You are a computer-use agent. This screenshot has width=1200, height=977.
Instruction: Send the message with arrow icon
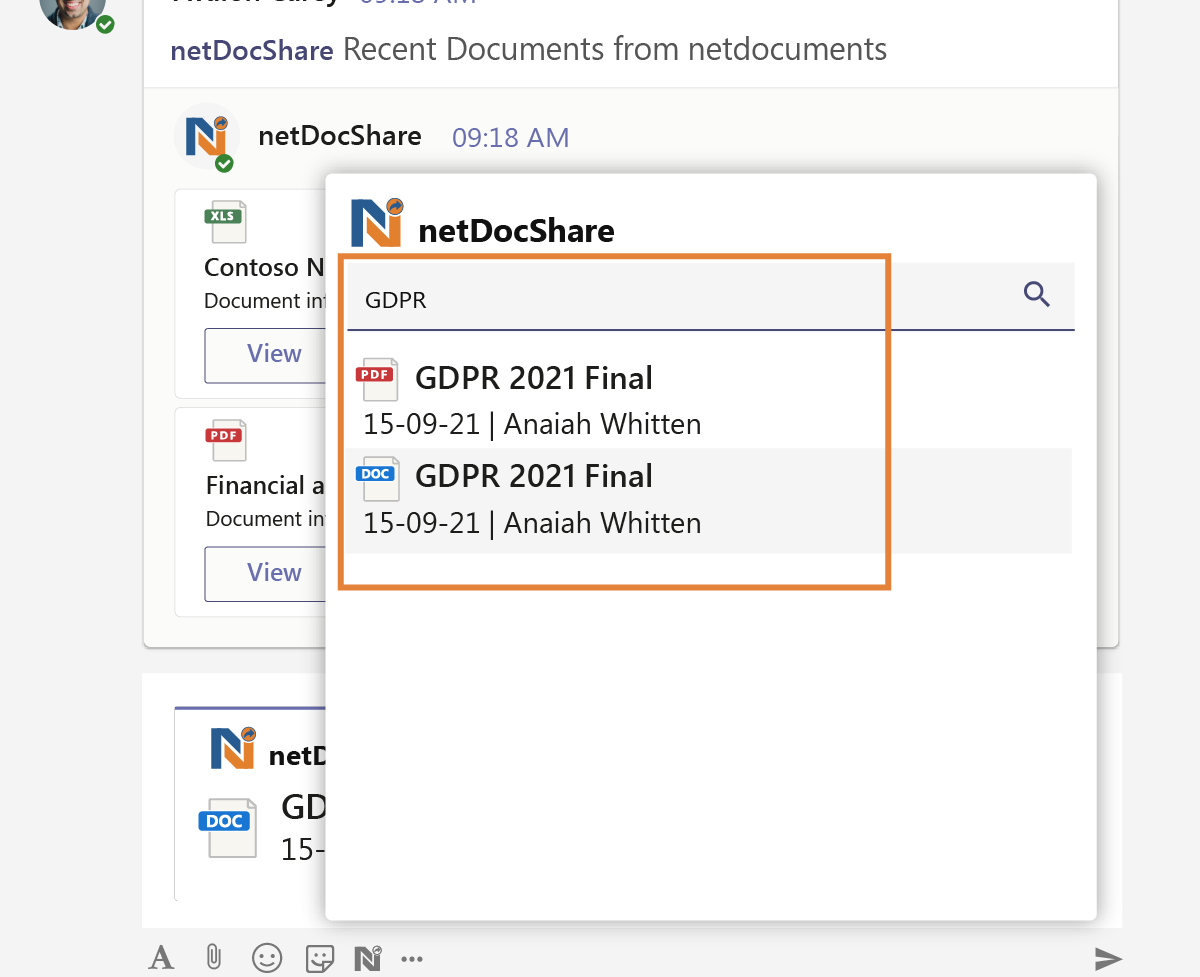click(1108, 959)
